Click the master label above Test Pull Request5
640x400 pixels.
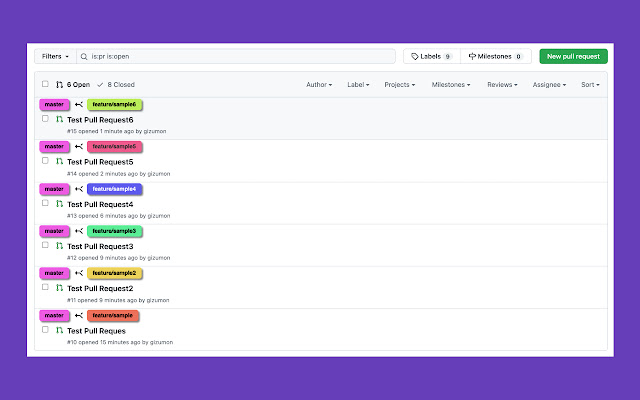[x=54, y=147]
